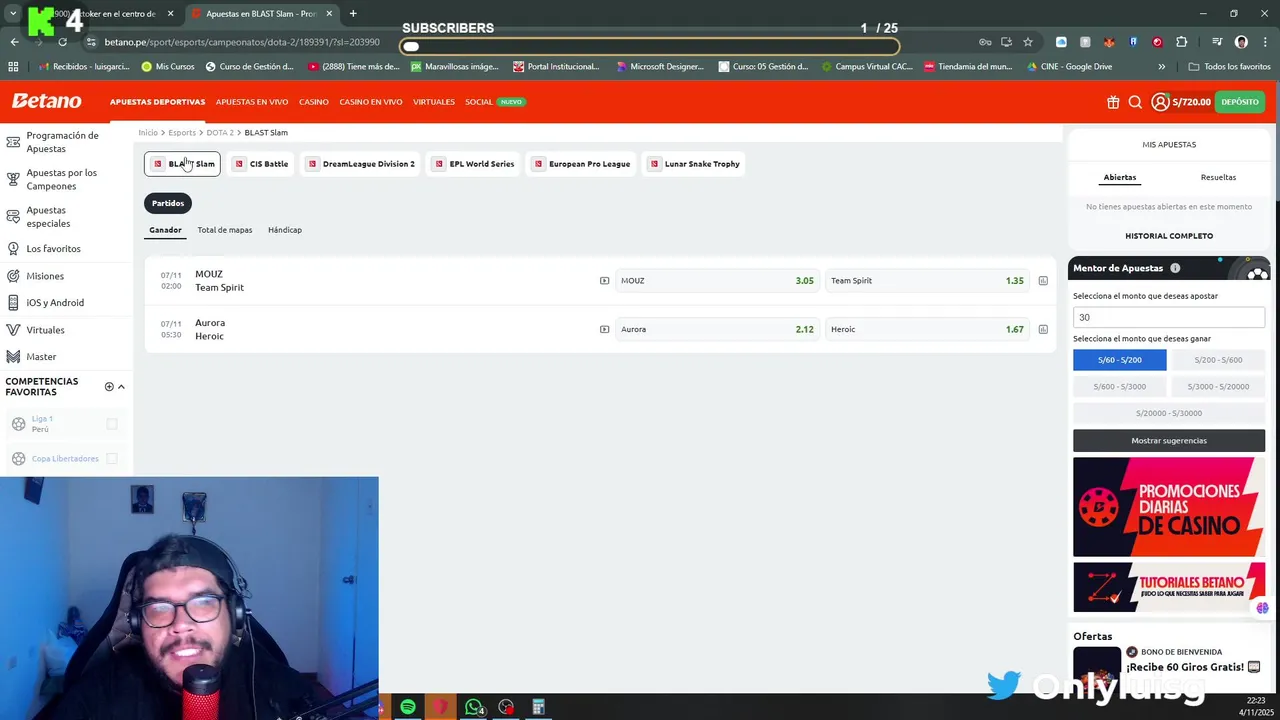Select CIS Battle tournament chip

(x=260, y=164)
